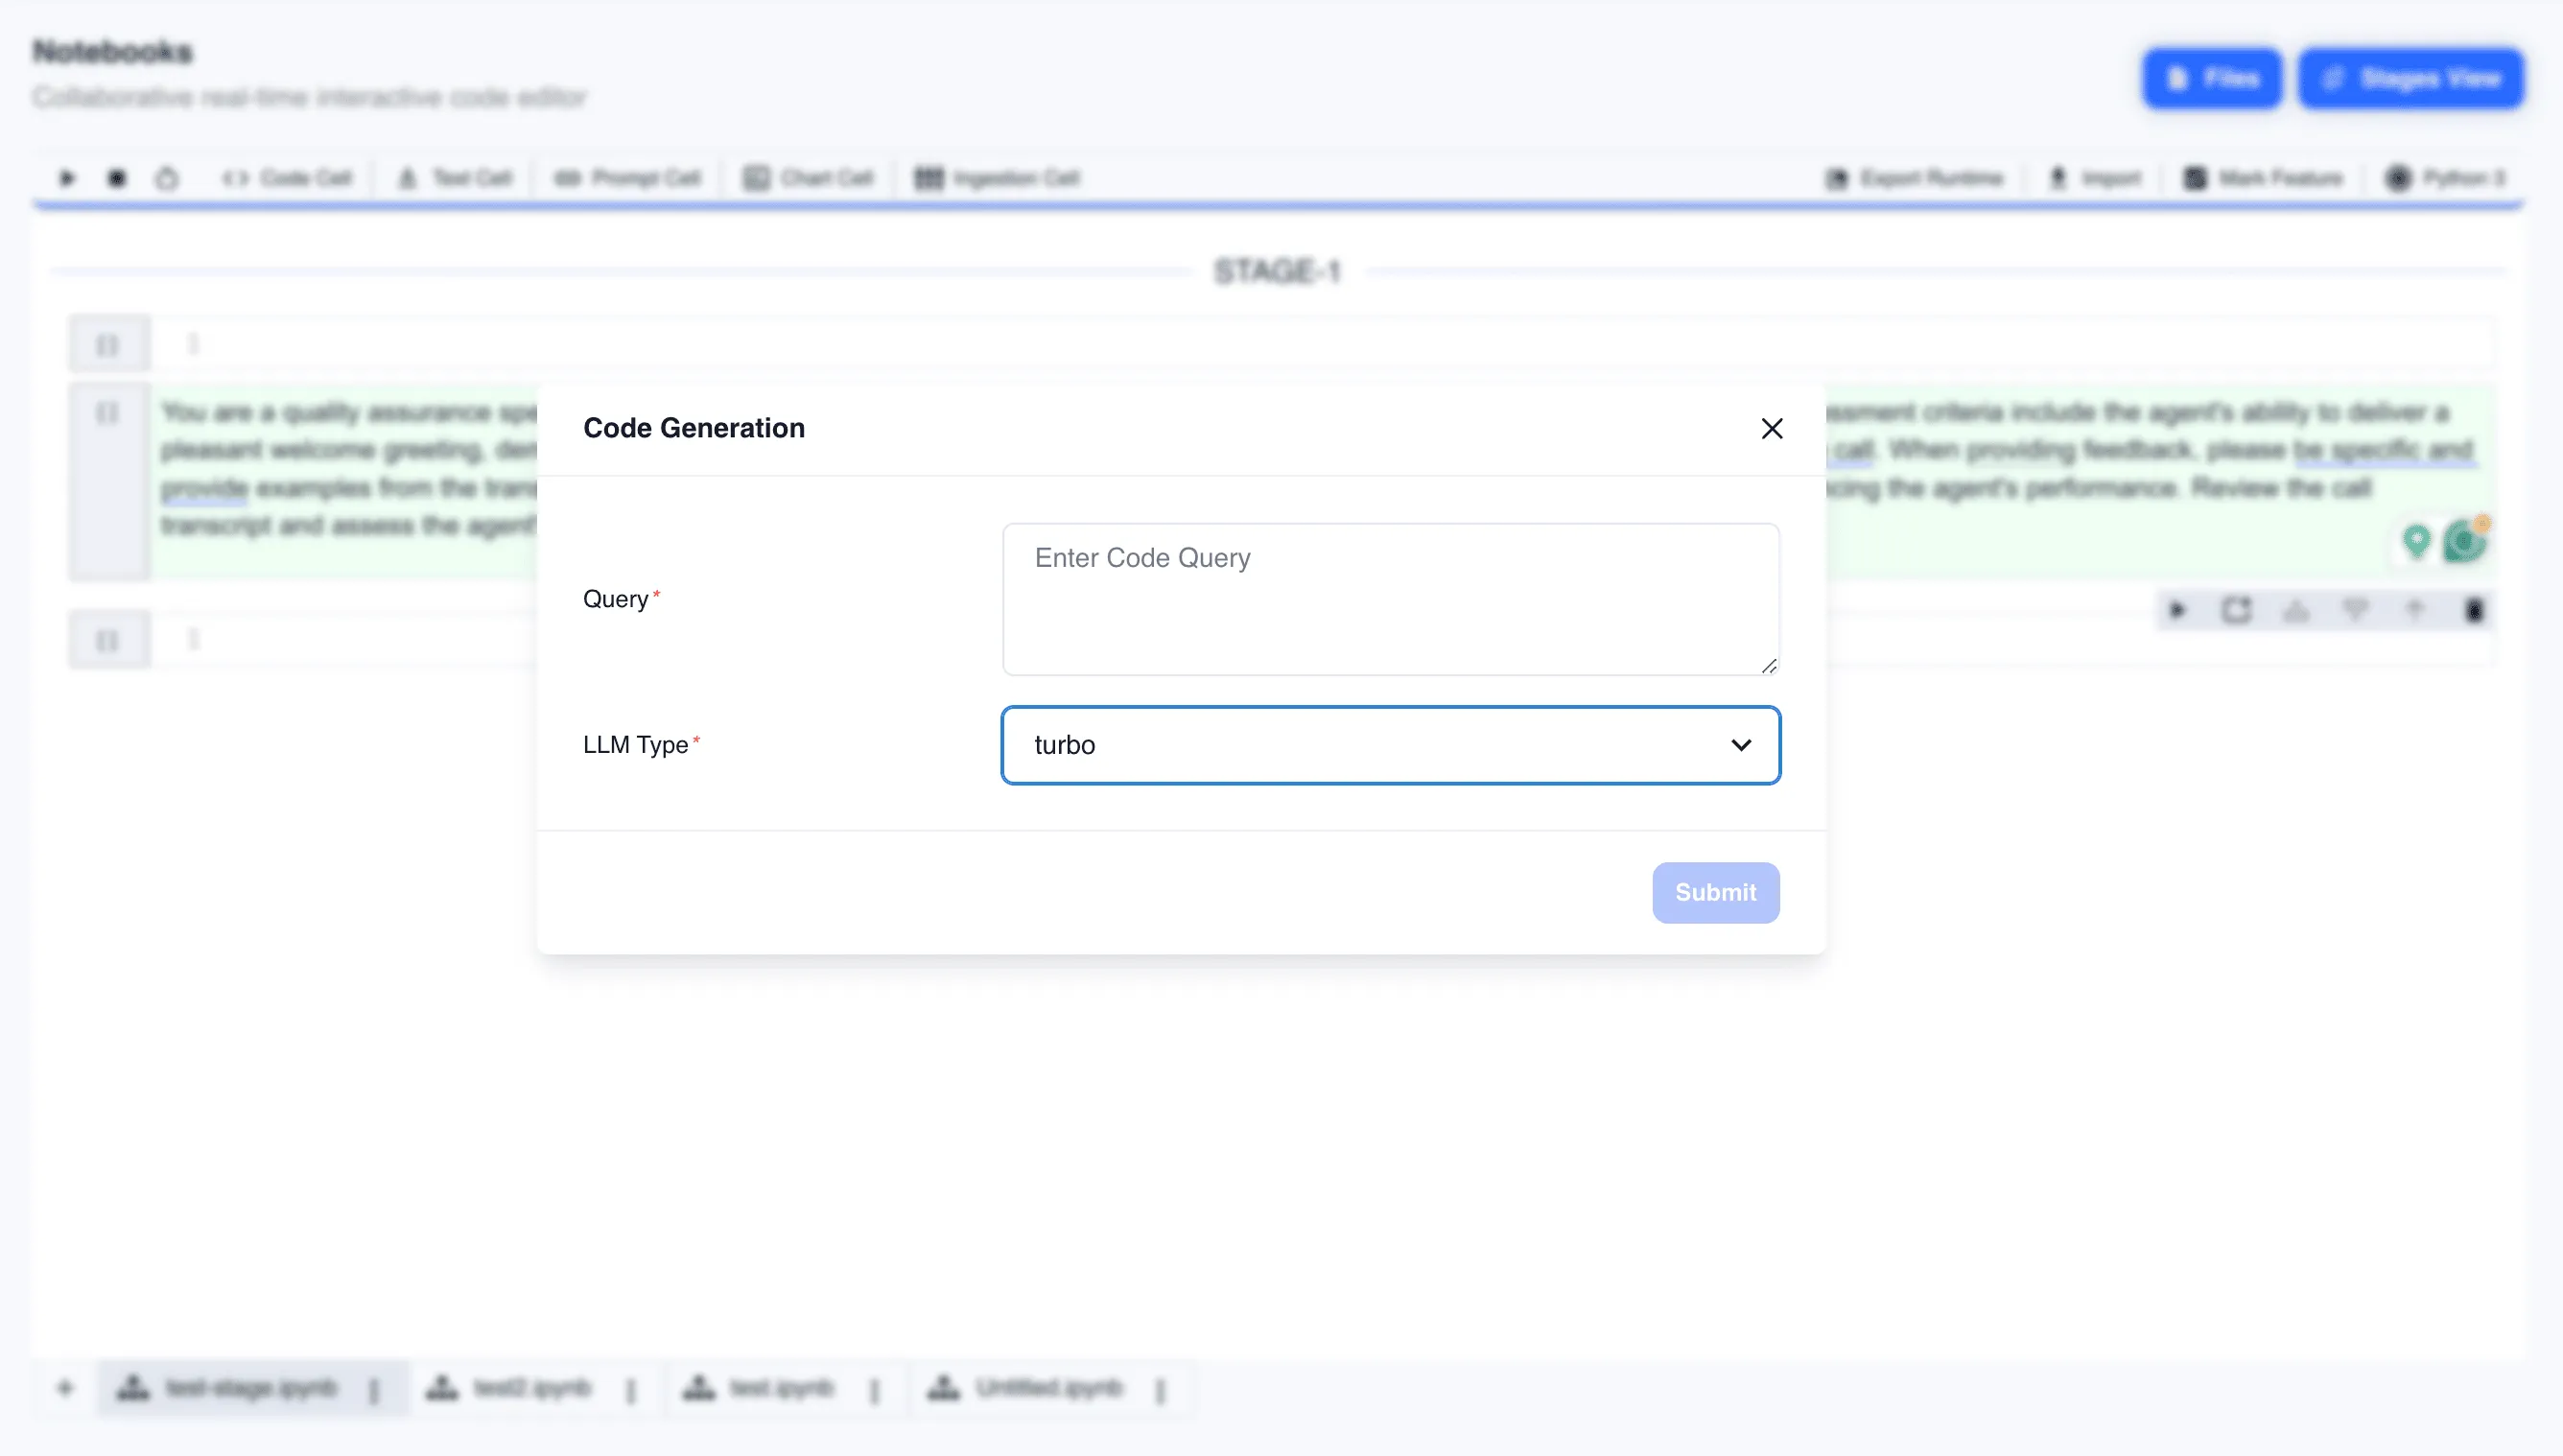Click the execution bracket of the first cell

pyautogui.click(x=108, y=345)
